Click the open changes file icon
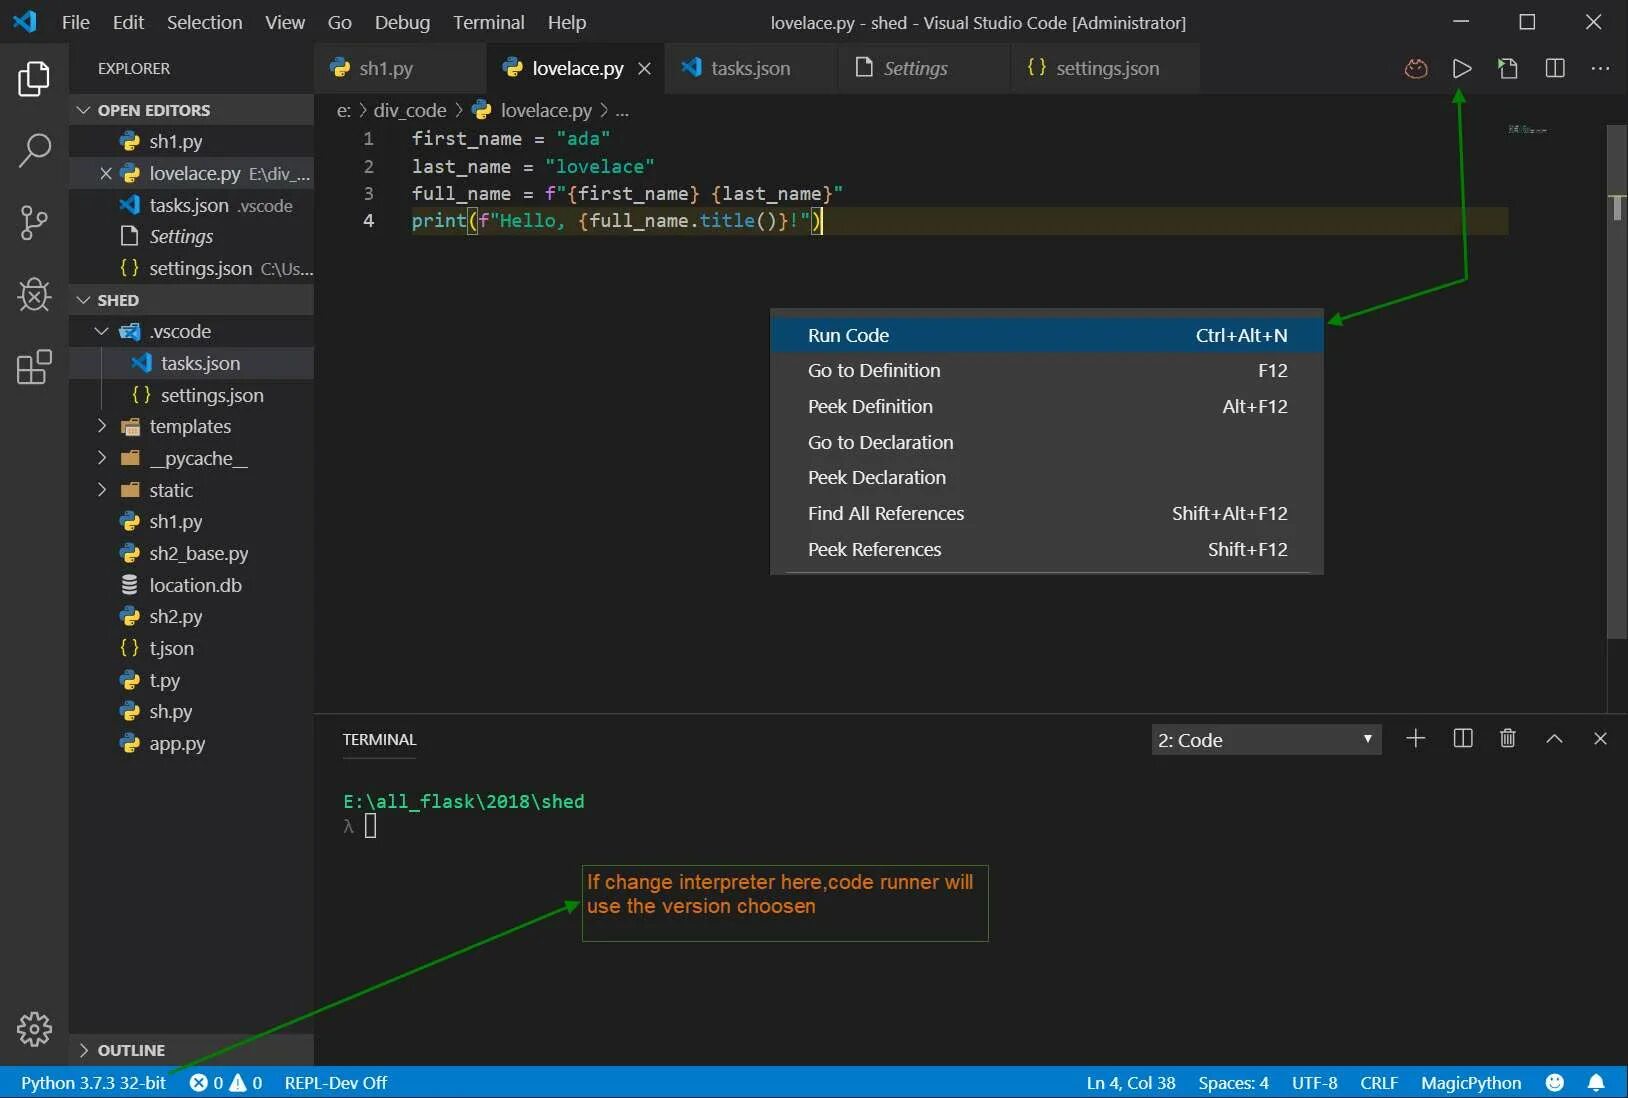1628x1098 pixels. (x=1508, y=68)
